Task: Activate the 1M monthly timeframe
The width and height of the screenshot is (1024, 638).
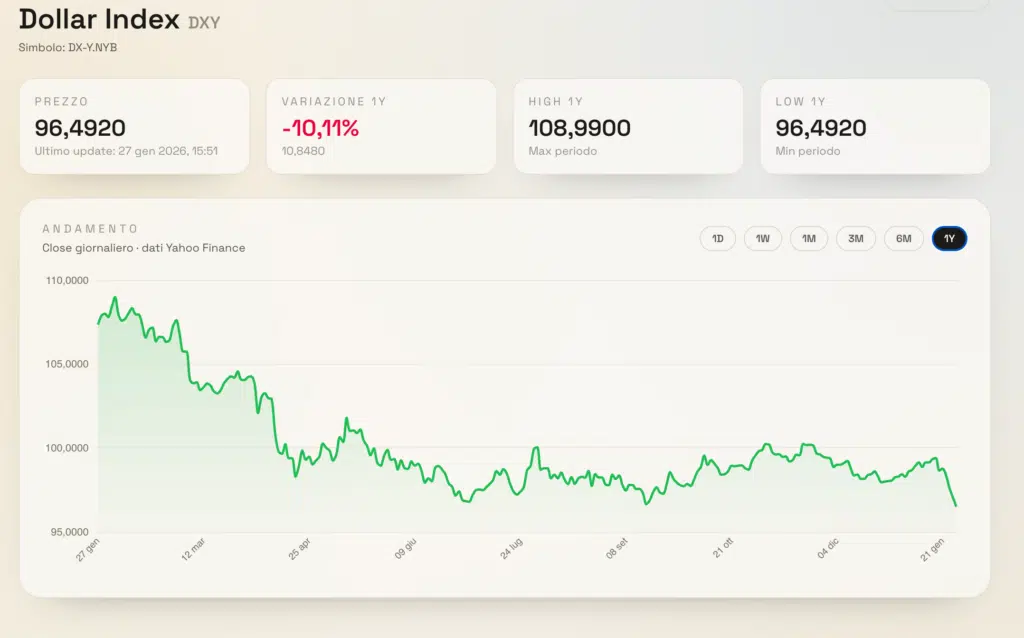Action: (809, 238)
